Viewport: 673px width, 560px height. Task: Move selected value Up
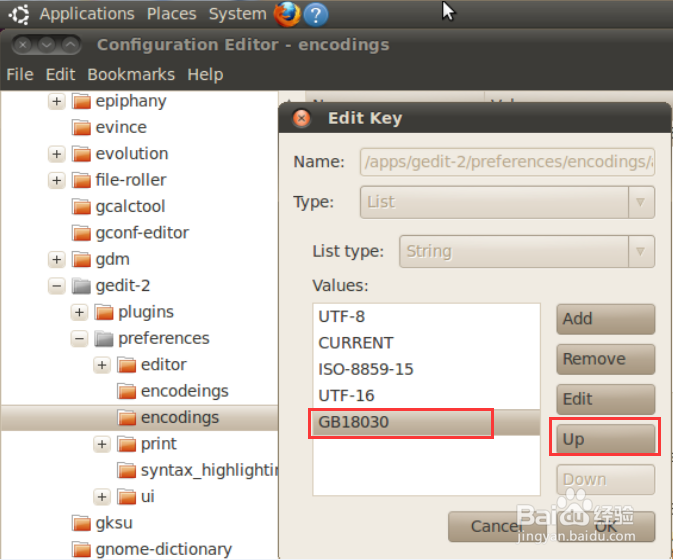(606, 439)
